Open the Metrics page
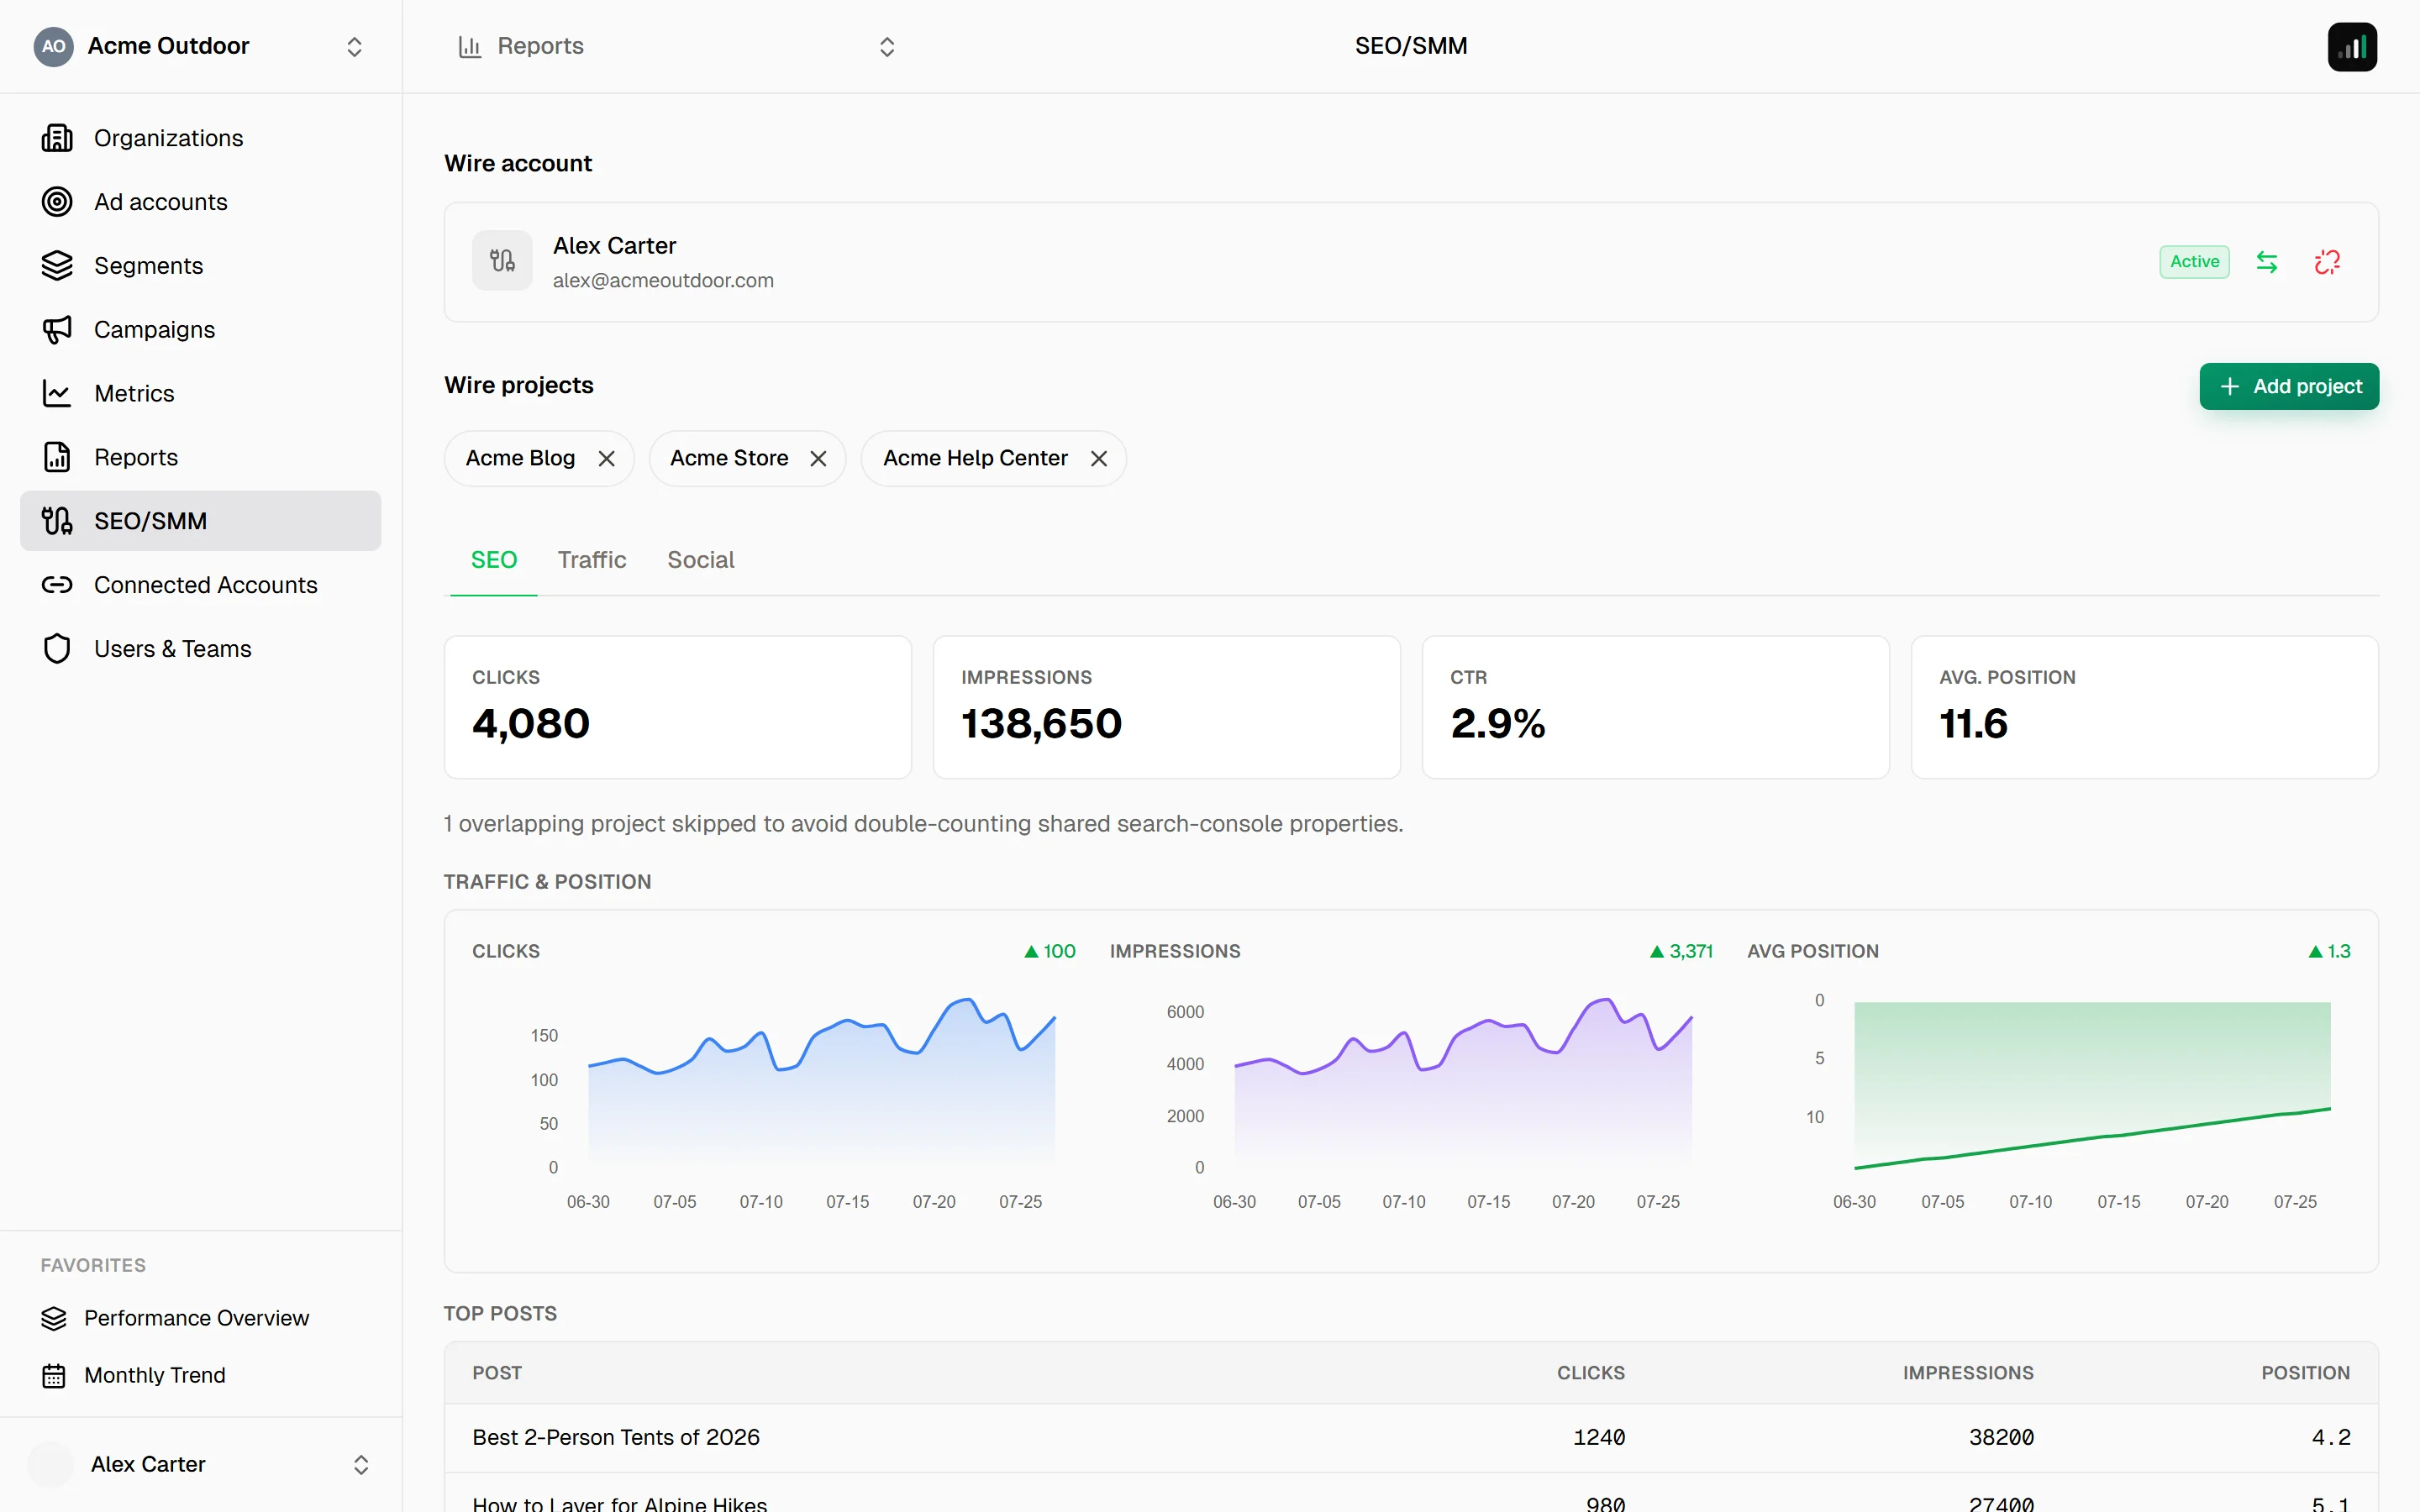 pos(201,394)
